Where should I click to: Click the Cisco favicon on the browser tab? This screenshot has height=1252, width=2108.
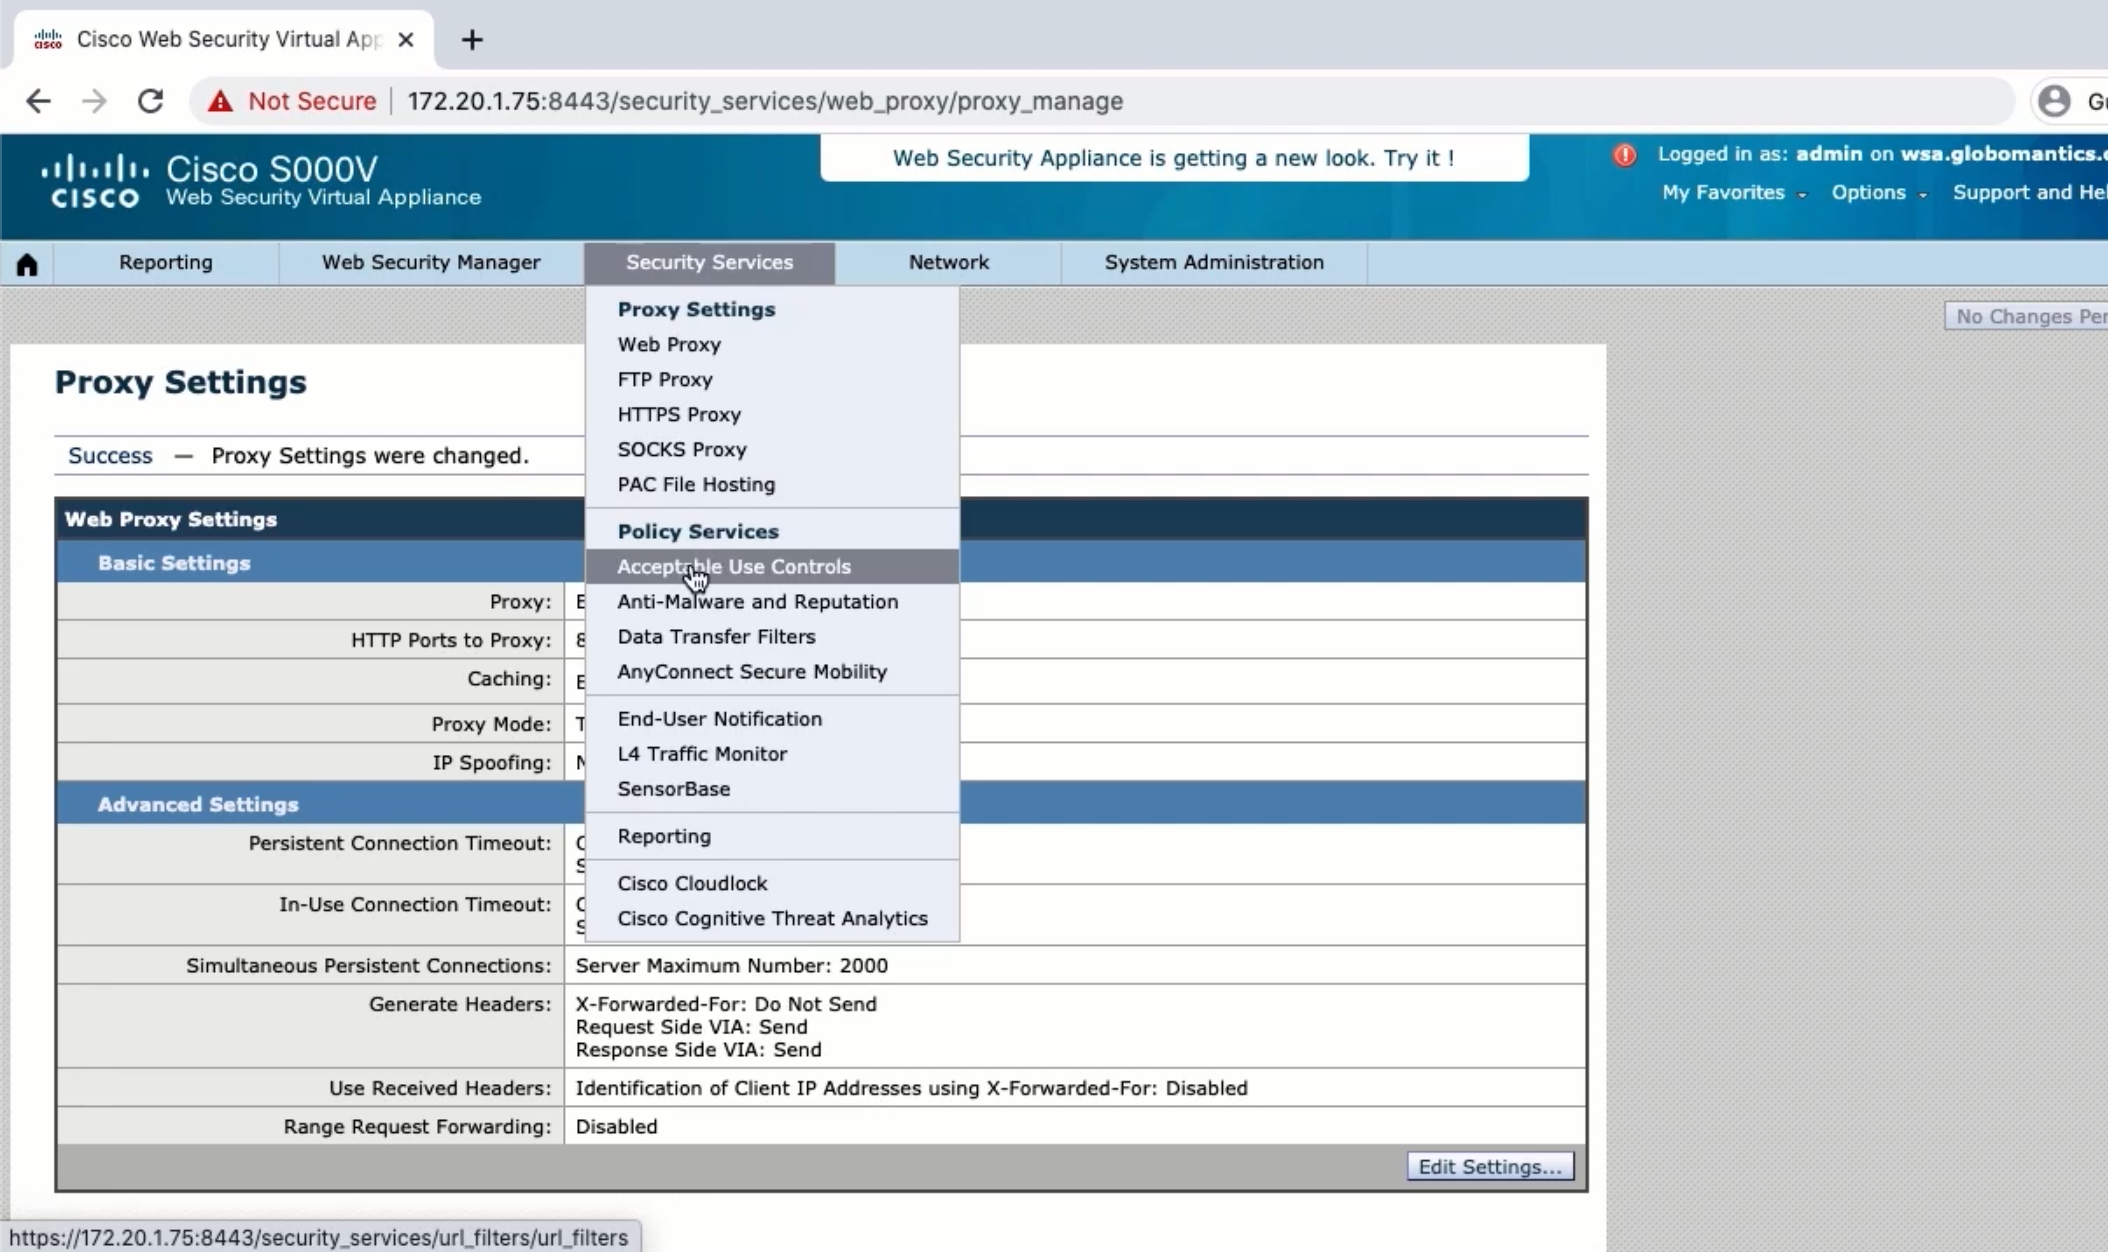pyautogui.click(x=48, y=40)
